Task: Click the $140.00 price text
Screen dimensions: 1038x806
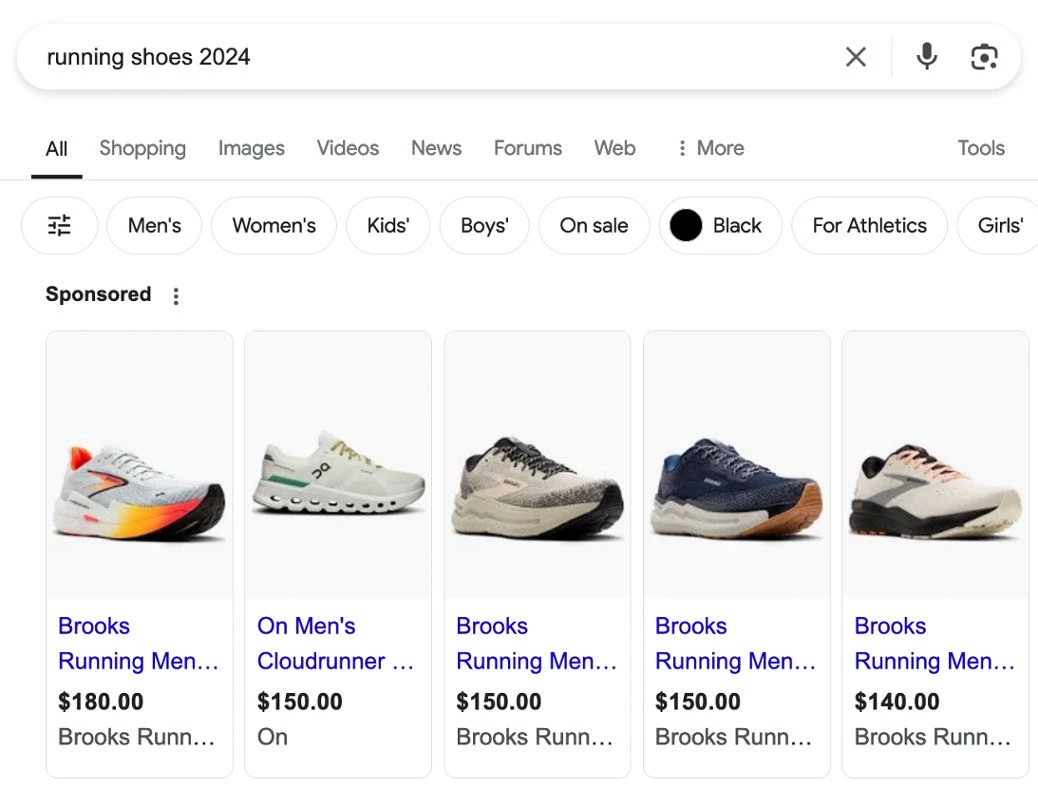Action: tap(897, 701)
